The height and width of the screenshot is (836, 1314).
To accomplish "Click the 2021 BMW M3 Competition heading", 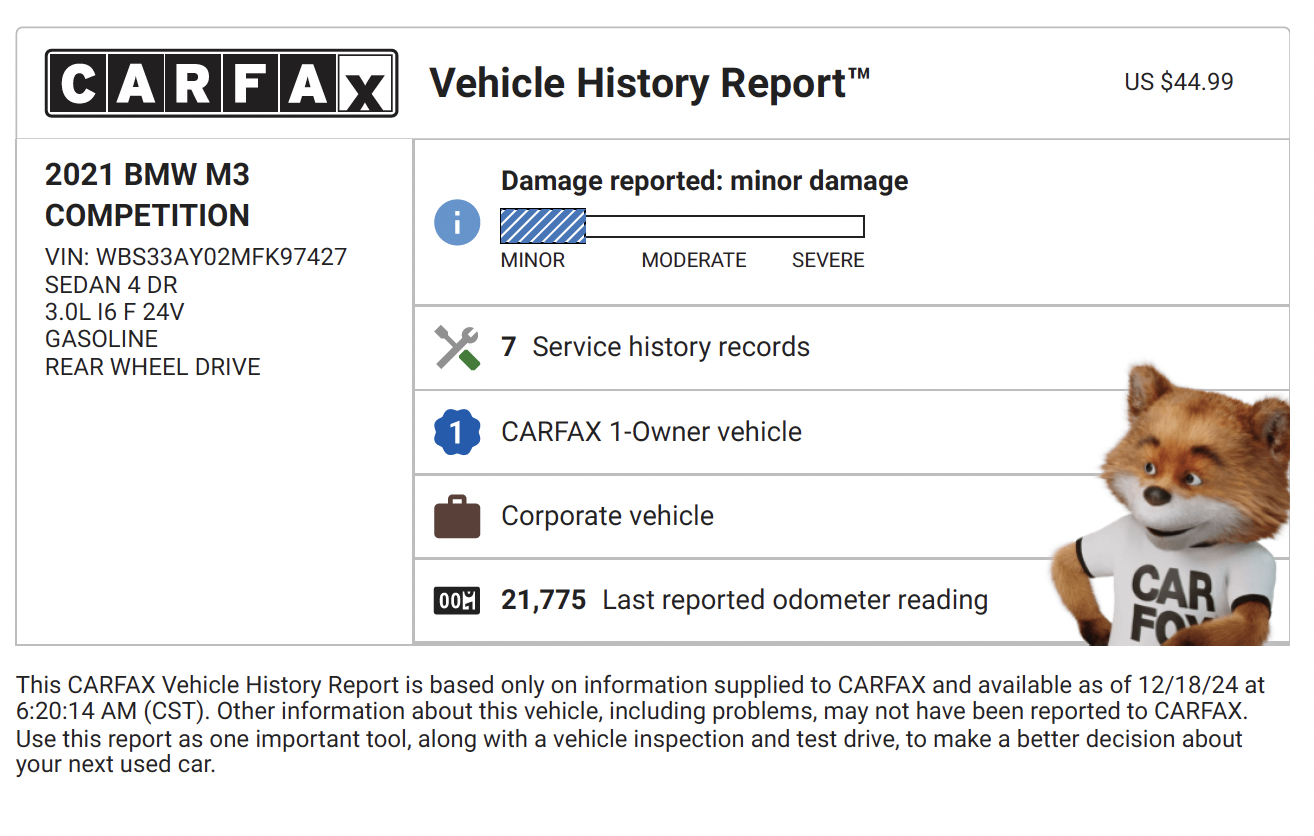I will [147, 195].
